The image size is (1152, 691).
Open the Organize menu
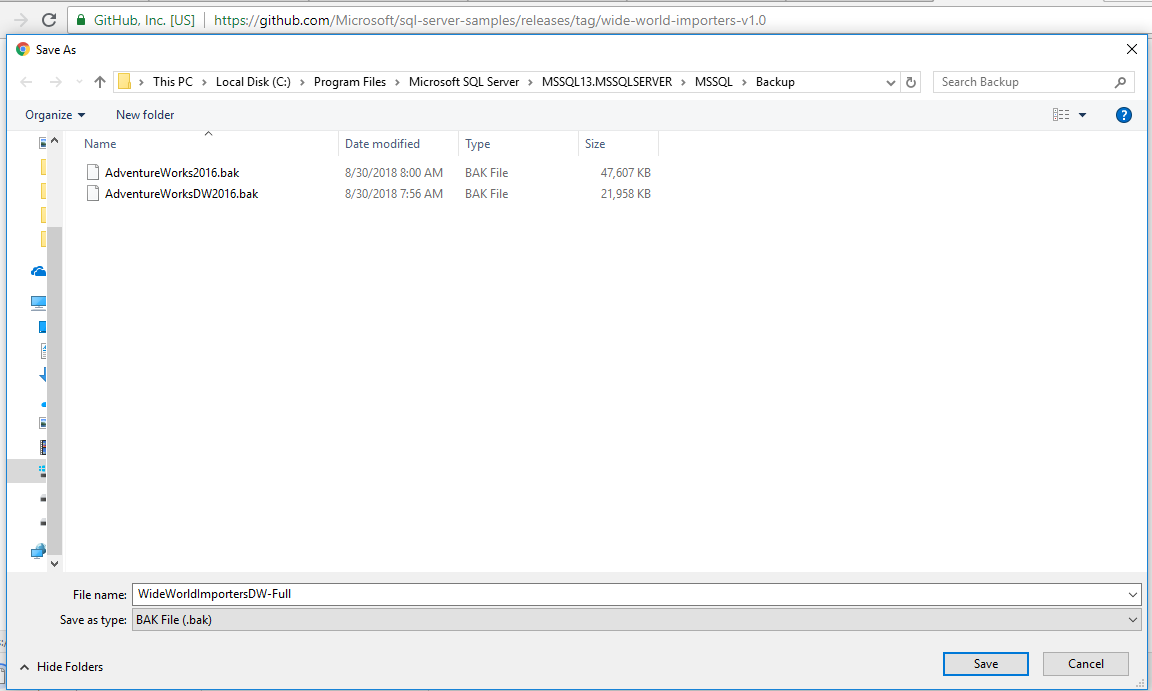55,115
